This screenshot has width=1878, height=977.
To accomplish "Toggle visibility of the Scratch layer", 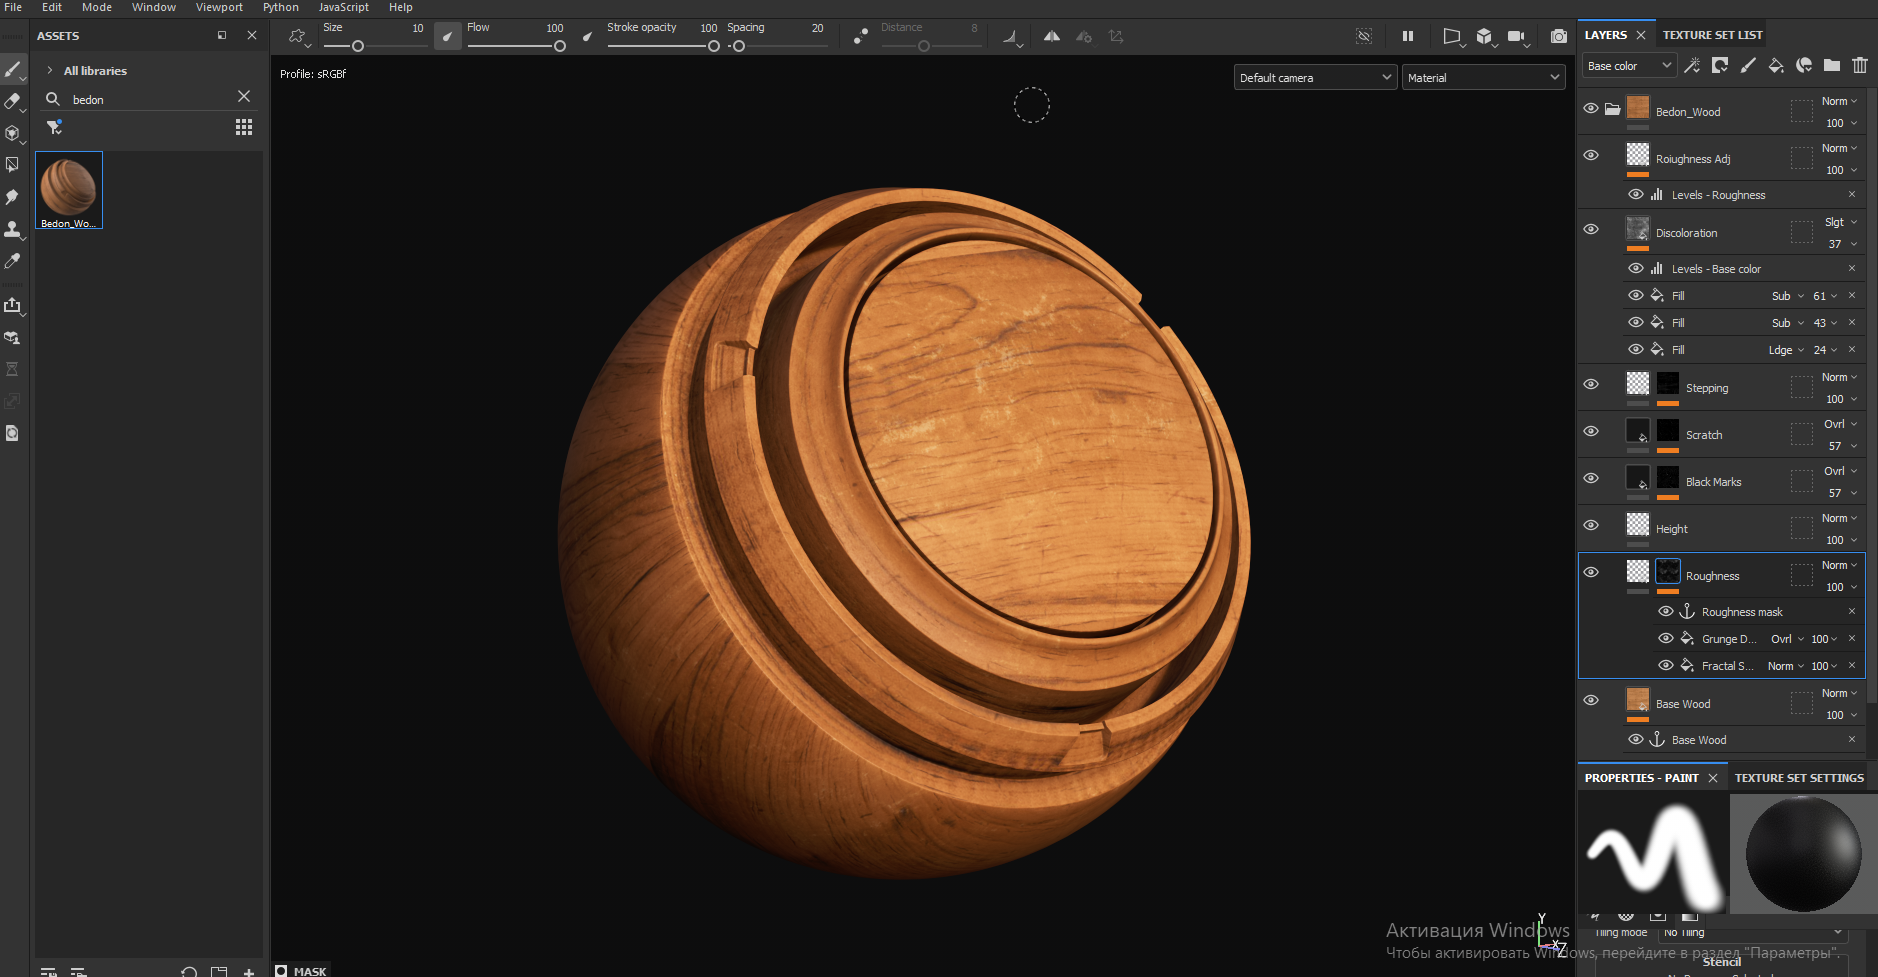I will click(x=1591, y=431).
